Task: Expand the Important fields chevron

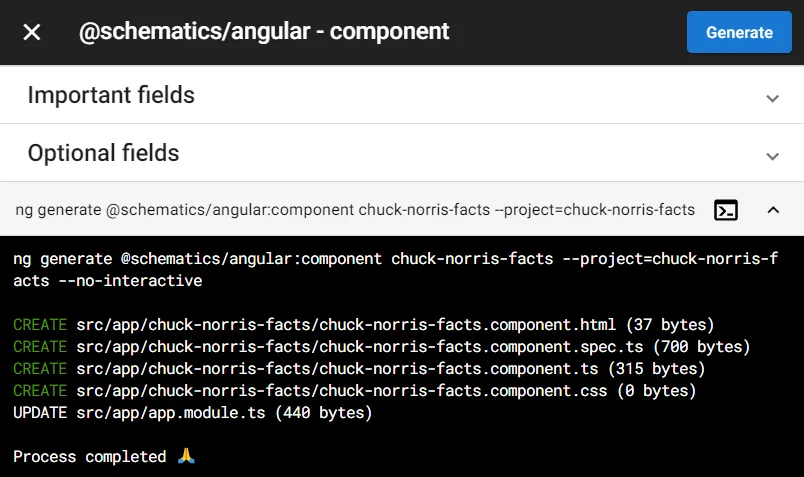Action: 772,98
